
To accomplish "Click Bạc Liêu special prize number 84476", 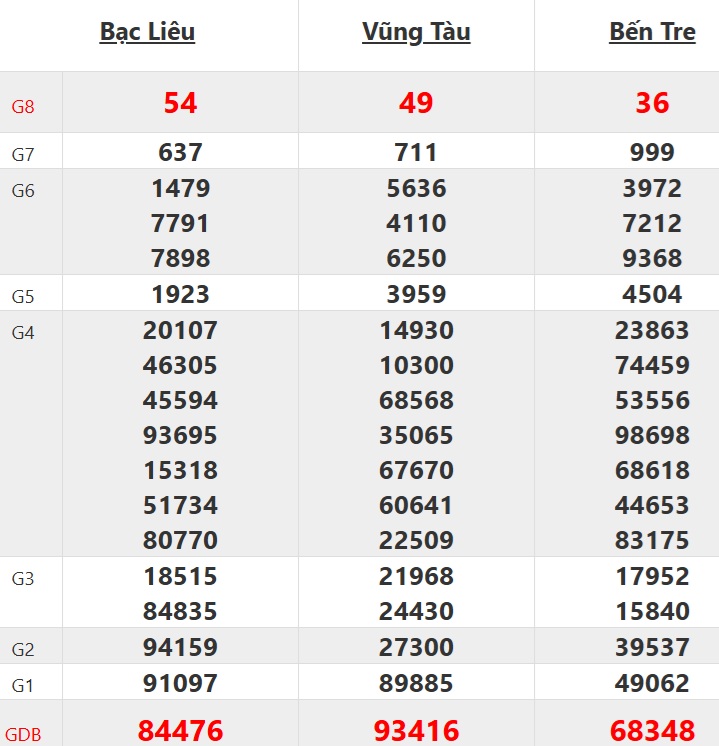I will coord(181,731).
